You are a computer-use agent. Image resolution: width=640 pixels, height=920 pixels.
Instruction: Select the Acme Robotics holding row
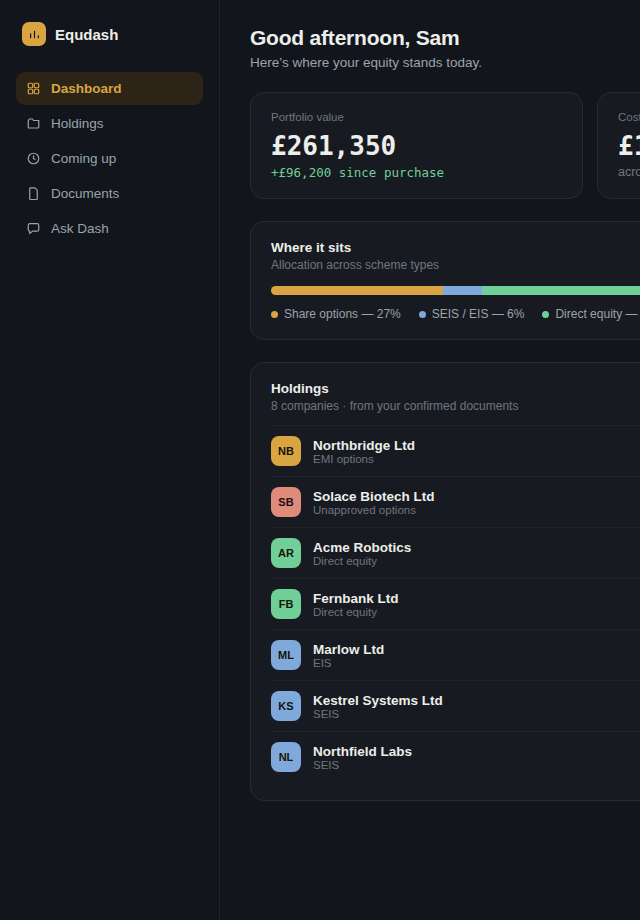pyautogui.click(x=455, y=553)
